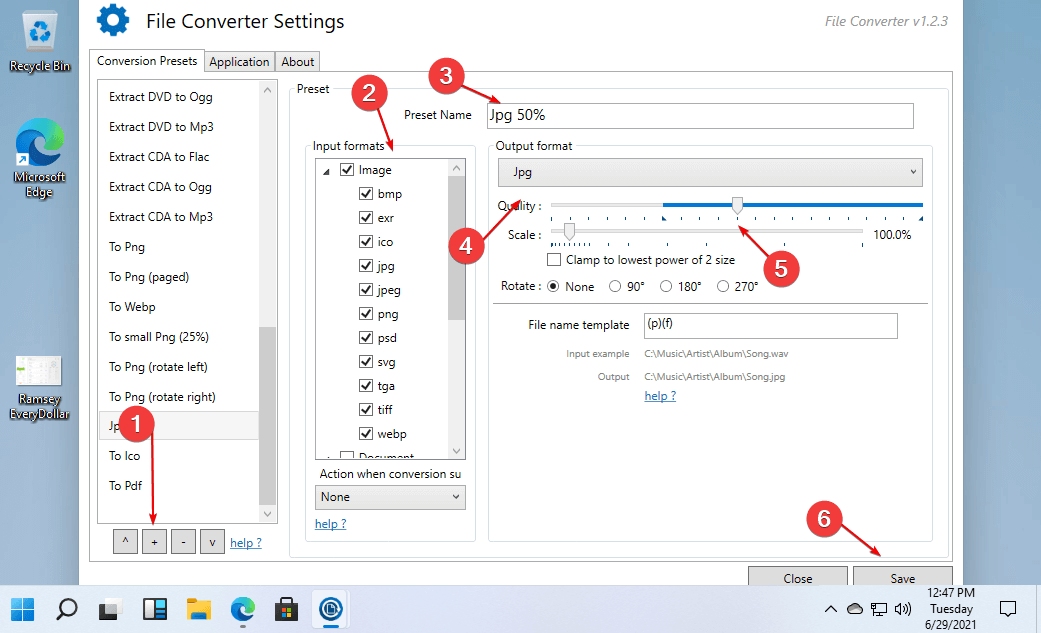Click the Close button
The width and height of the screenshot is (1041, 633).
(x=797, y=576)
